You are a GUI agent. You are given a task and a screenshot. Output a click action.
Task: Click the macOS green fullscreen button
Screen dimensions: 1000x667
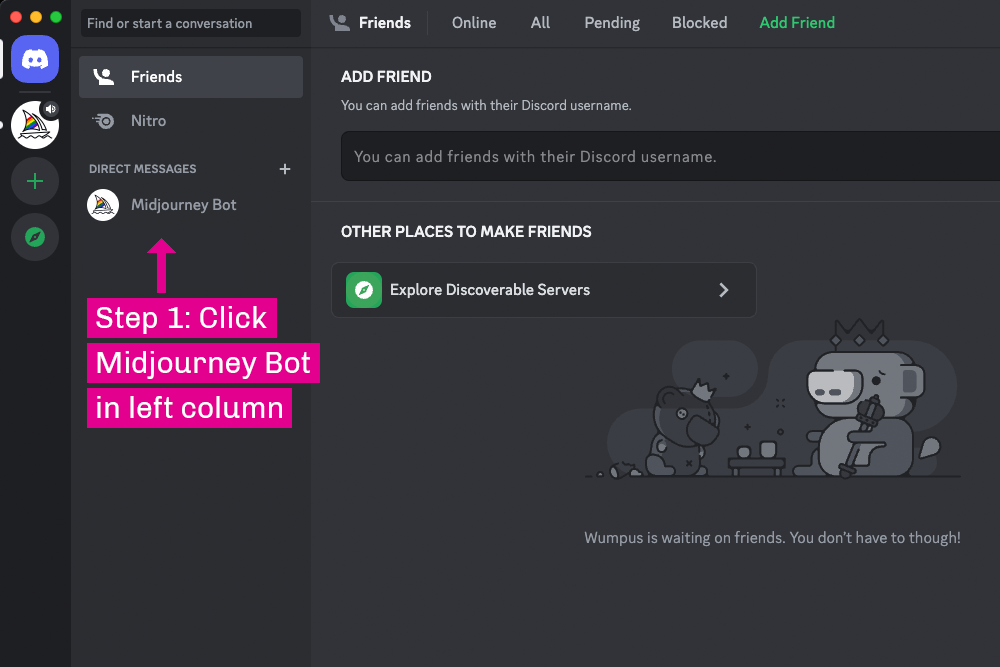[56, 17]
